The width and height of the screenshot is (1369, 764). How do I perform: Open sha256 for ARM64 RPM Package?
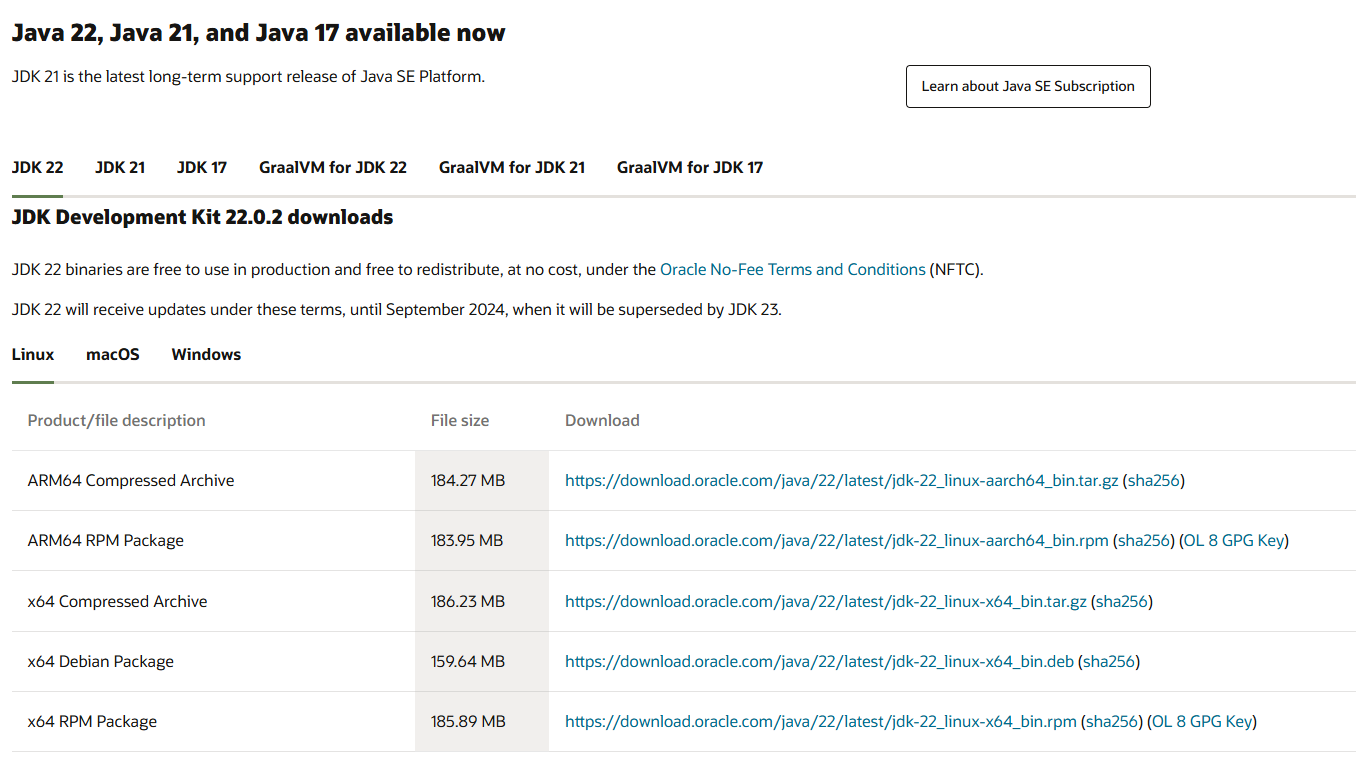coord(1144,541)
